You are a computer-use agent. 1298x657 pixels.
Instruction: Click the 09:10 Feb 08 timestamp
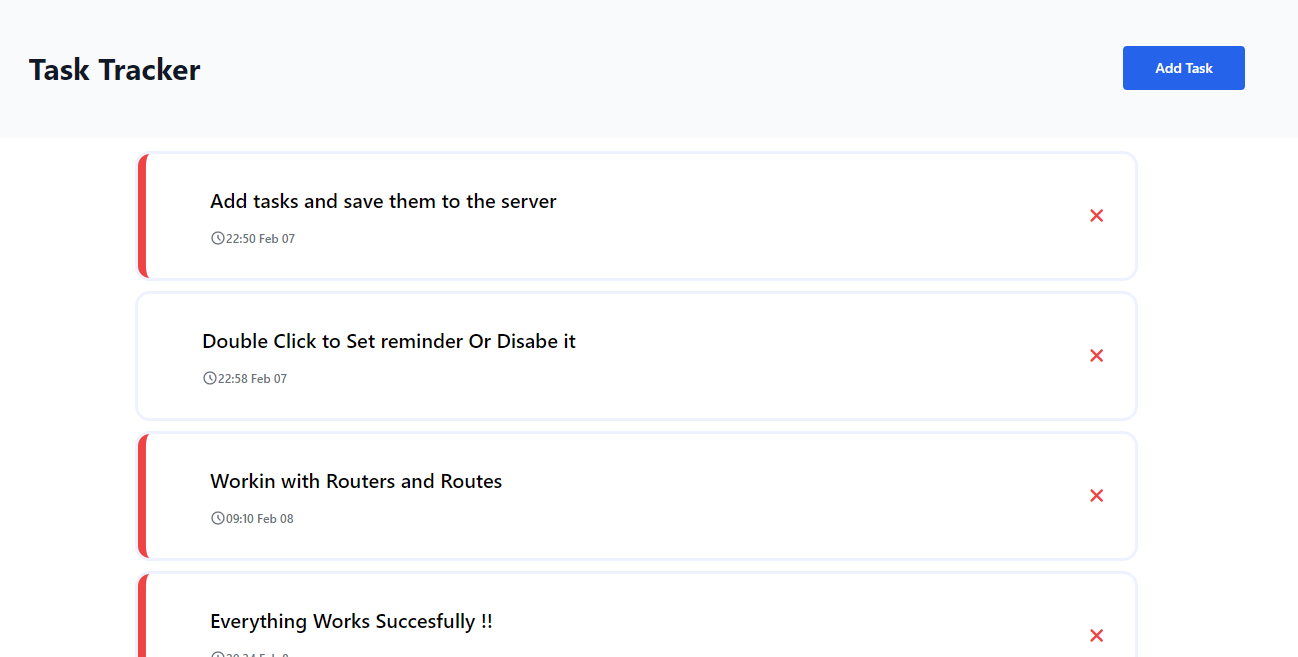point(260,519)
